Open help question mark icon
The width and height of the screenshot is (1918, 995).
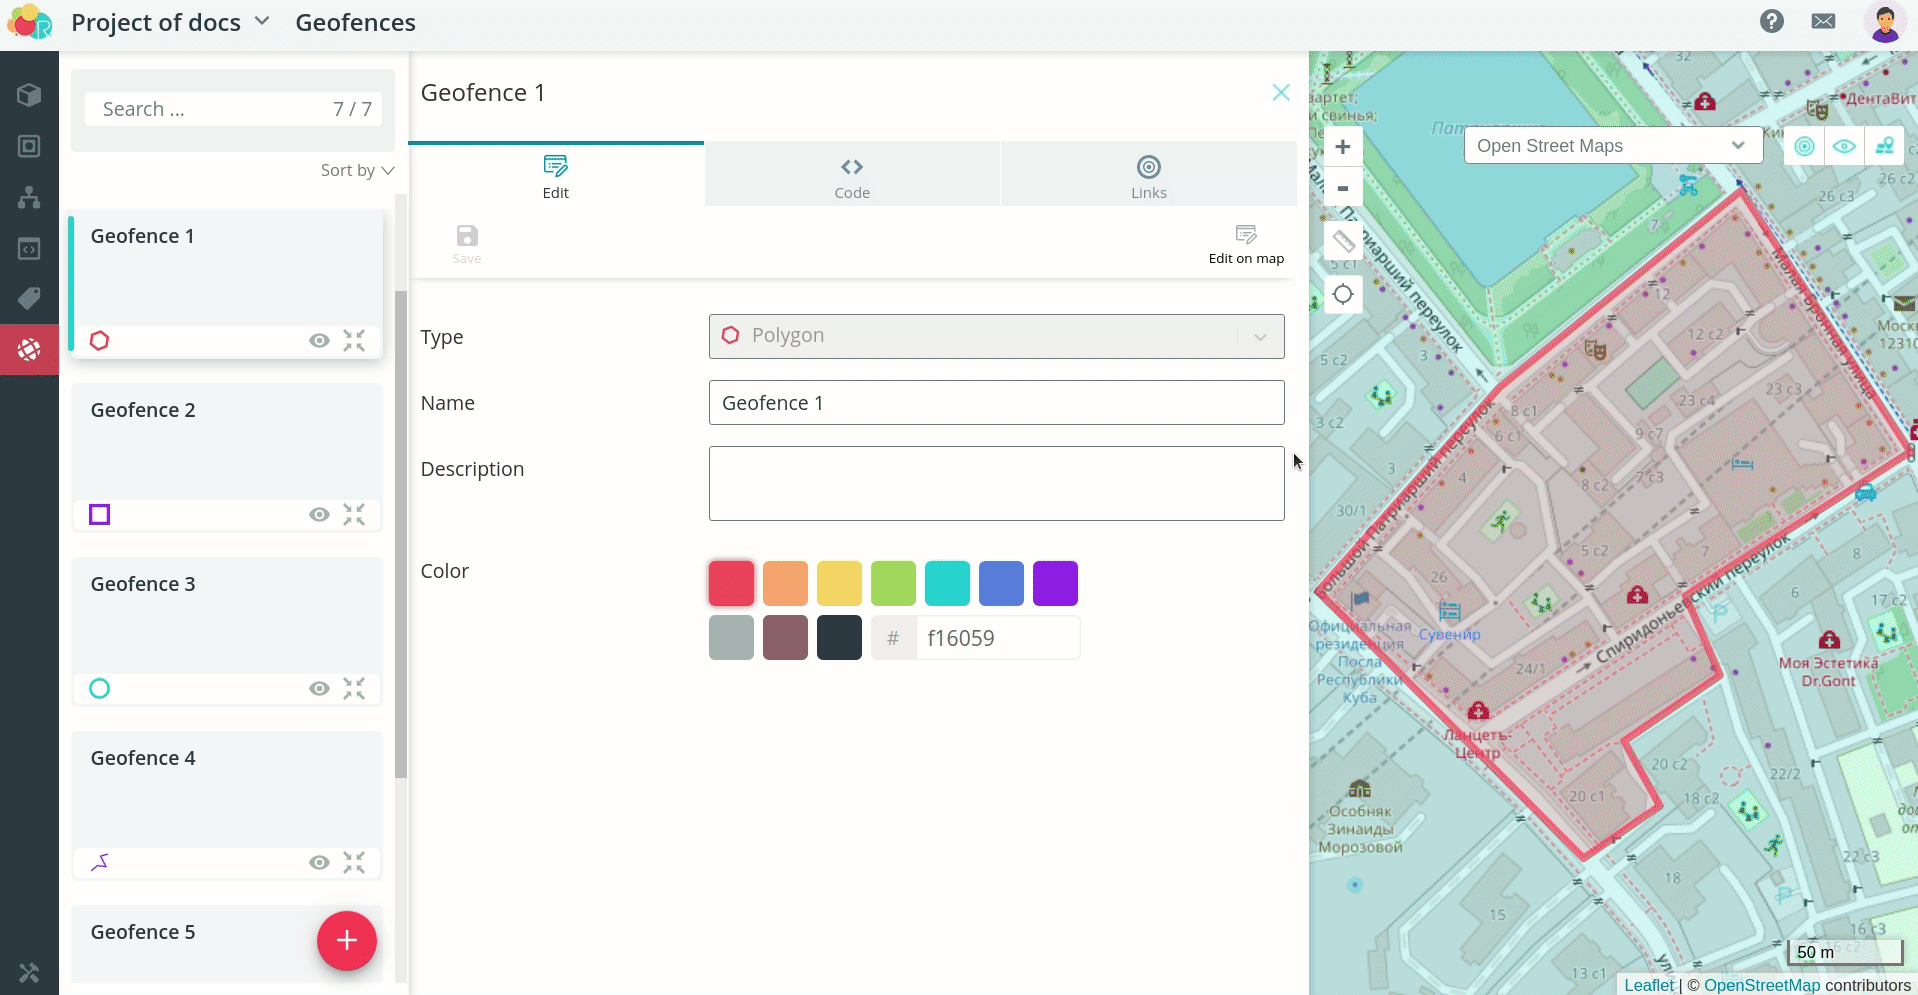[1771, 22]
